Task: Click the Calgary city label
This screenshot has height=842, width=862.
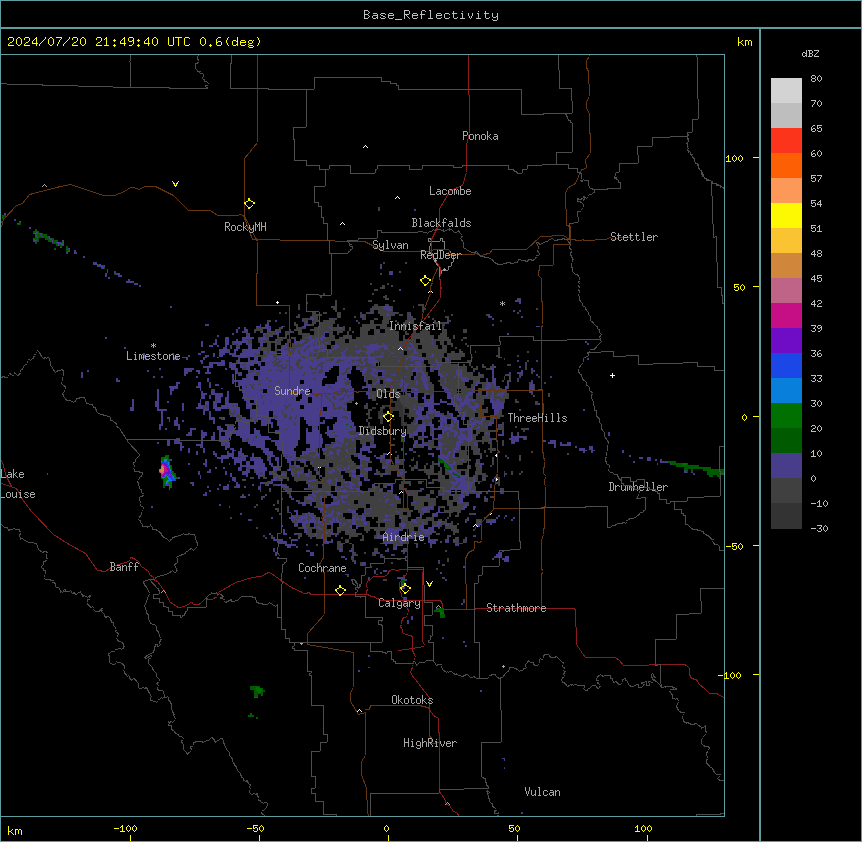Action: pyautogui.click(x=399, y=603)
